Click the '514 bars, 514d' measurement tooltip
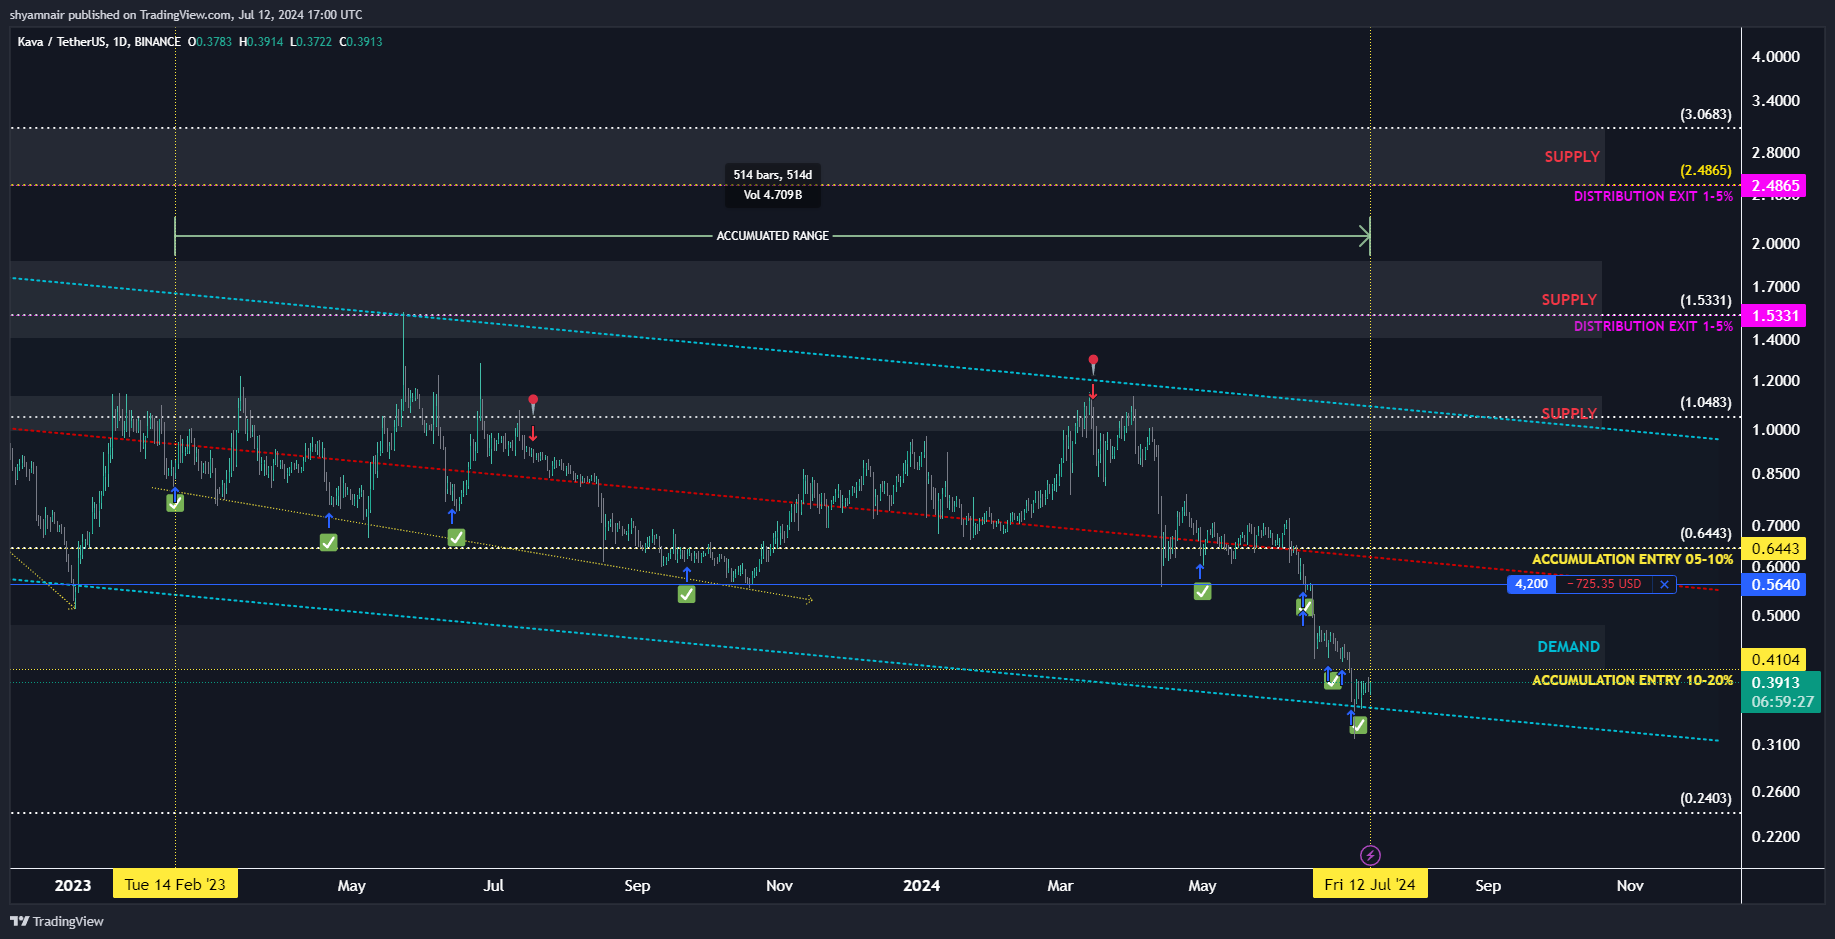The image size is (1835, 939). (773, 185)
